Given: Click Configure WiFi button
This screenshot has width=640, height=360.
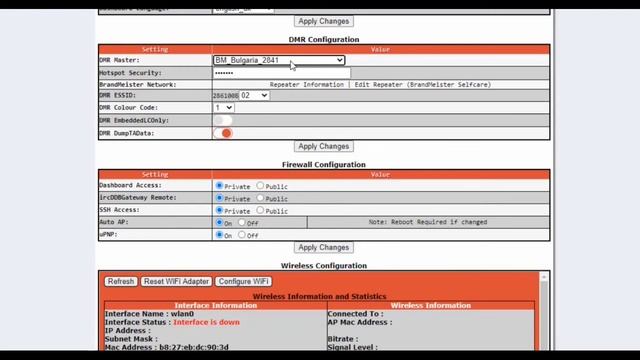Looking at the screenshot, I should pyautogui.click(x=243, y=282).
